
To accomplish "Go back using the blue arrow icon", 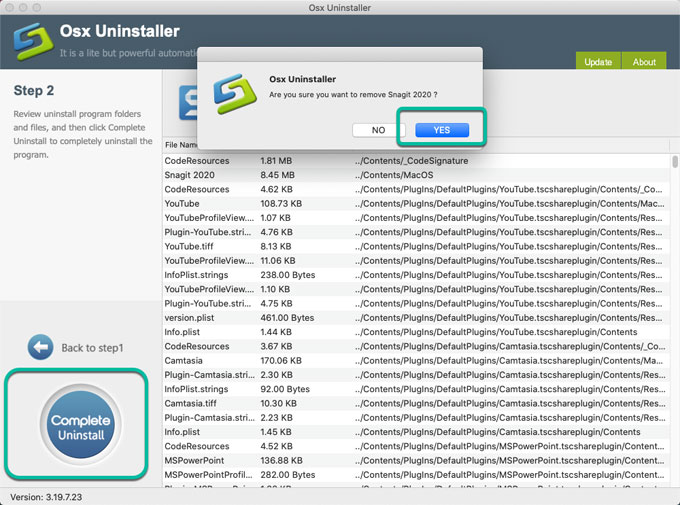I will 40,347.
